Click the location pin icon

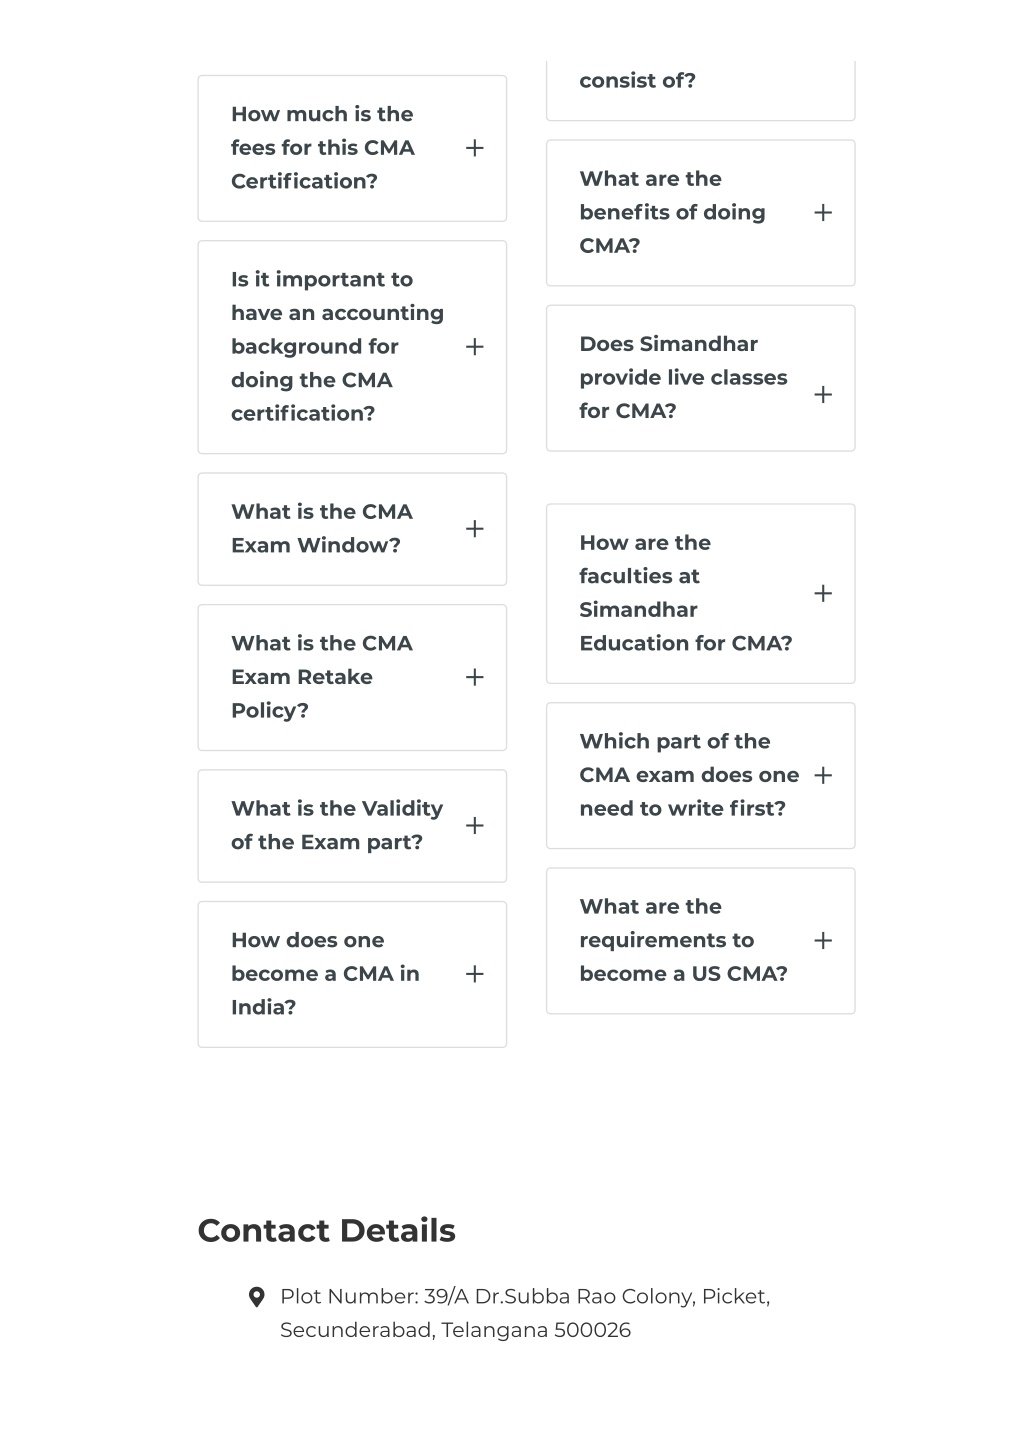(257, 1297)
